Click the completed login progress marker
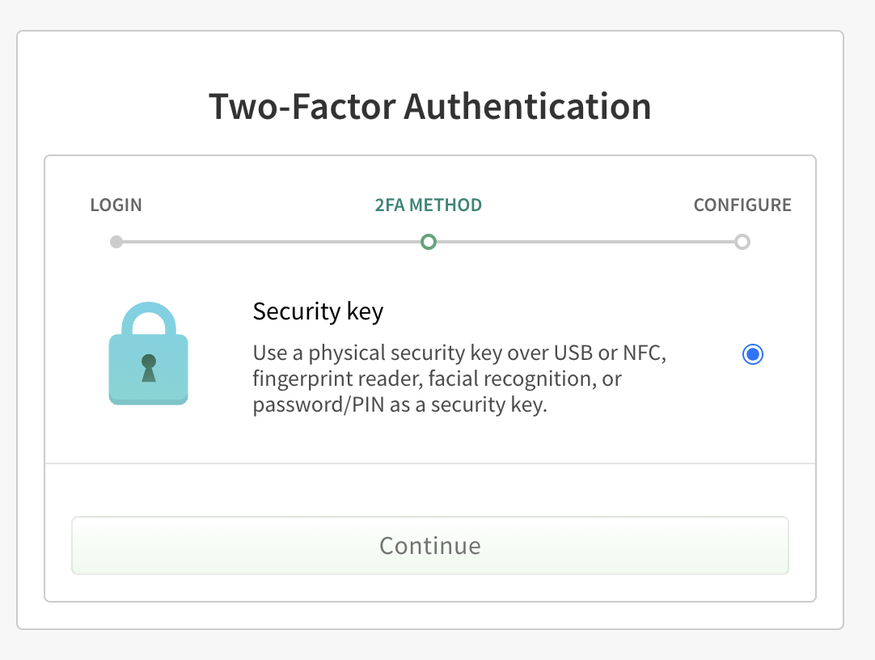Screen dimensions: 875x660 click(116, 241)
